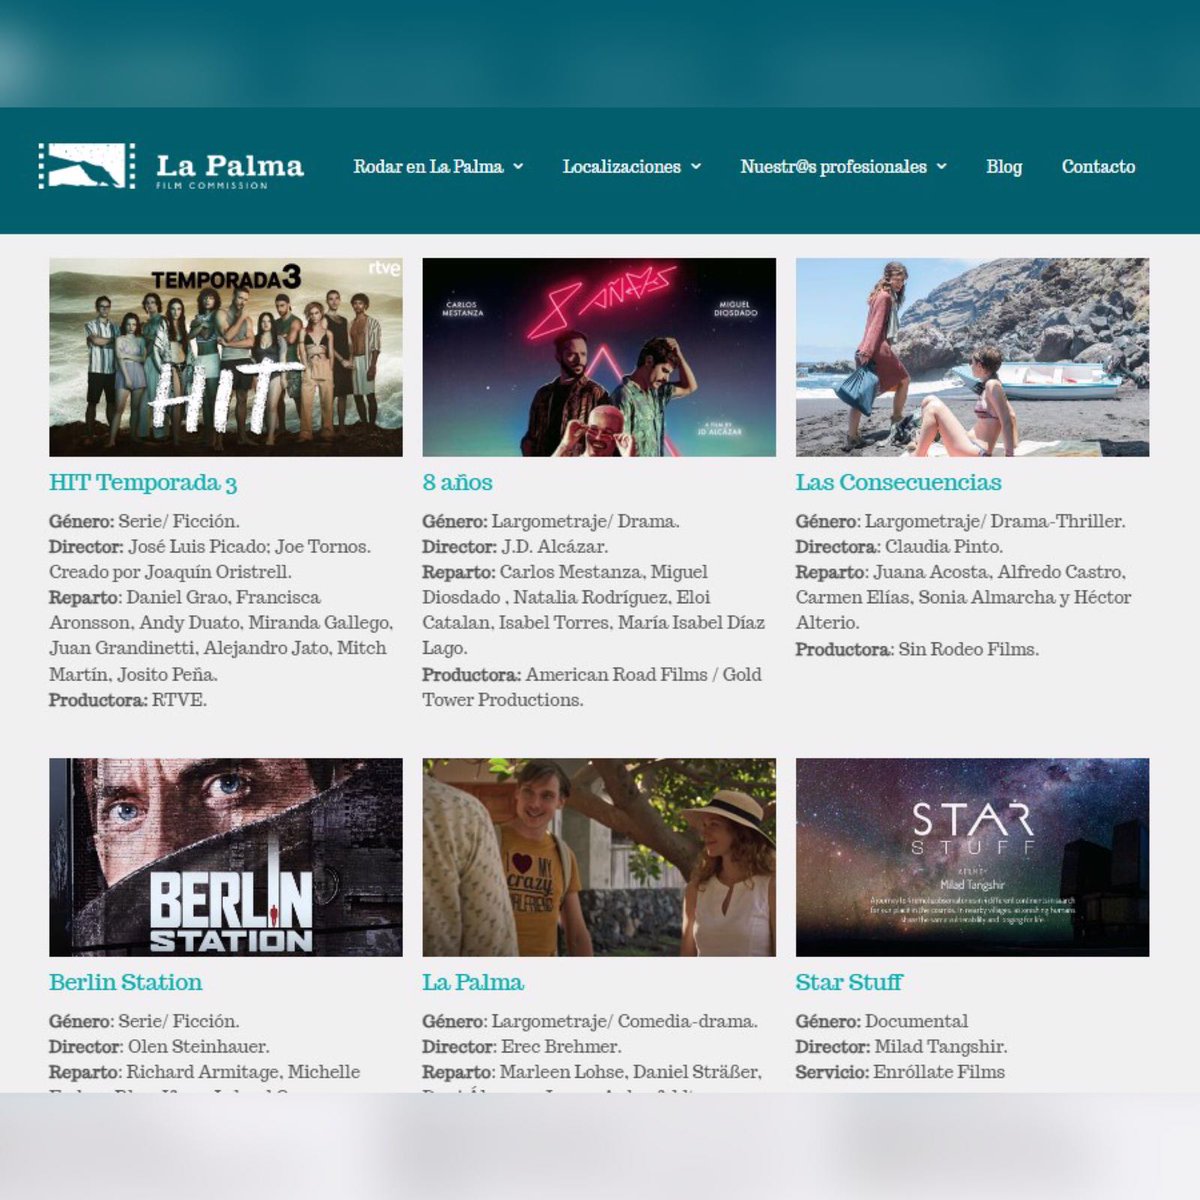Go to the Blog page
The image size is (1200, 1200).
[x=1004, y=167]
